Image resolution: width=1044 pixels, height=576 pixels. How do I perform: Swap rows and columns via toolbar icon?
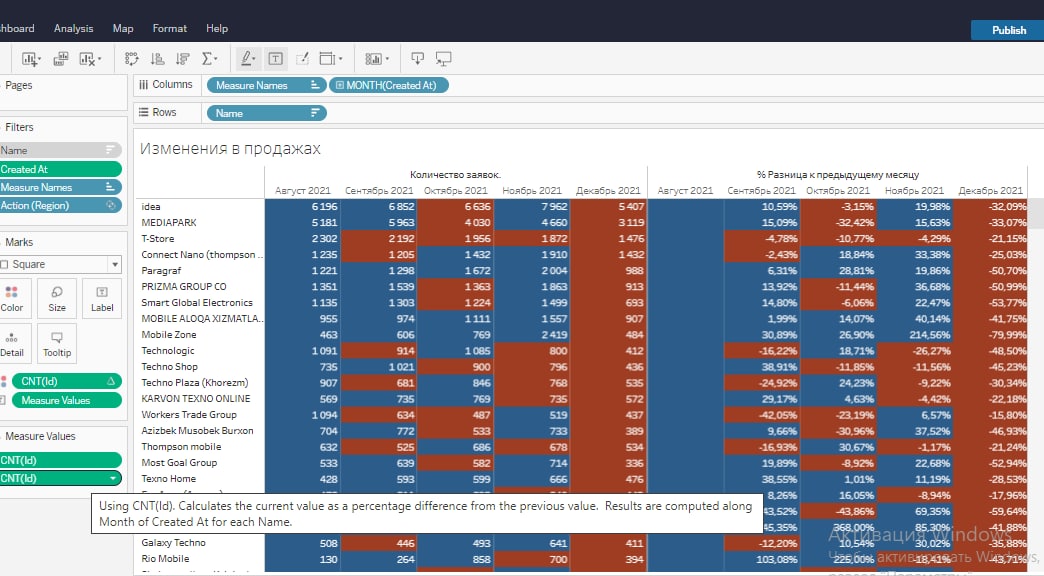(131, 59)
